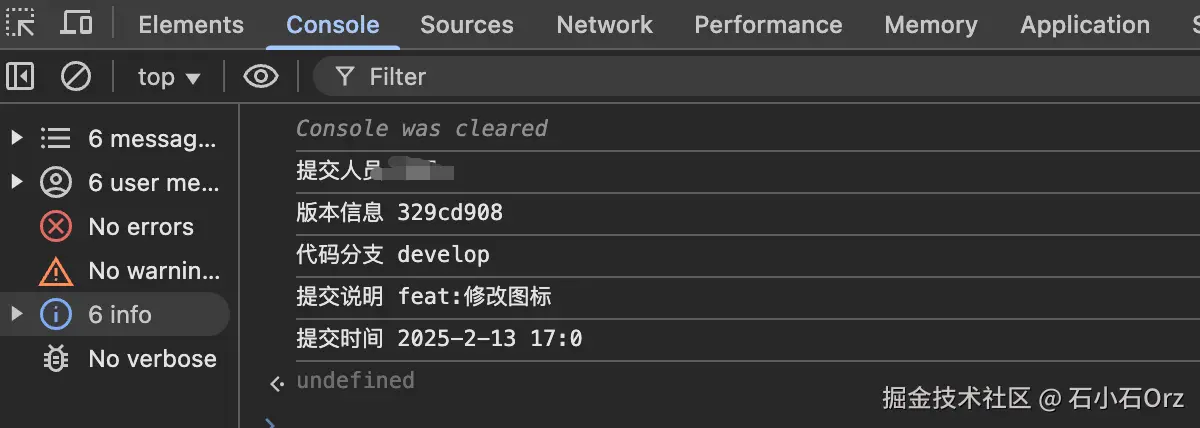Create live expression via eye icon
This screenshot has width=1200, height=428.
261,76
